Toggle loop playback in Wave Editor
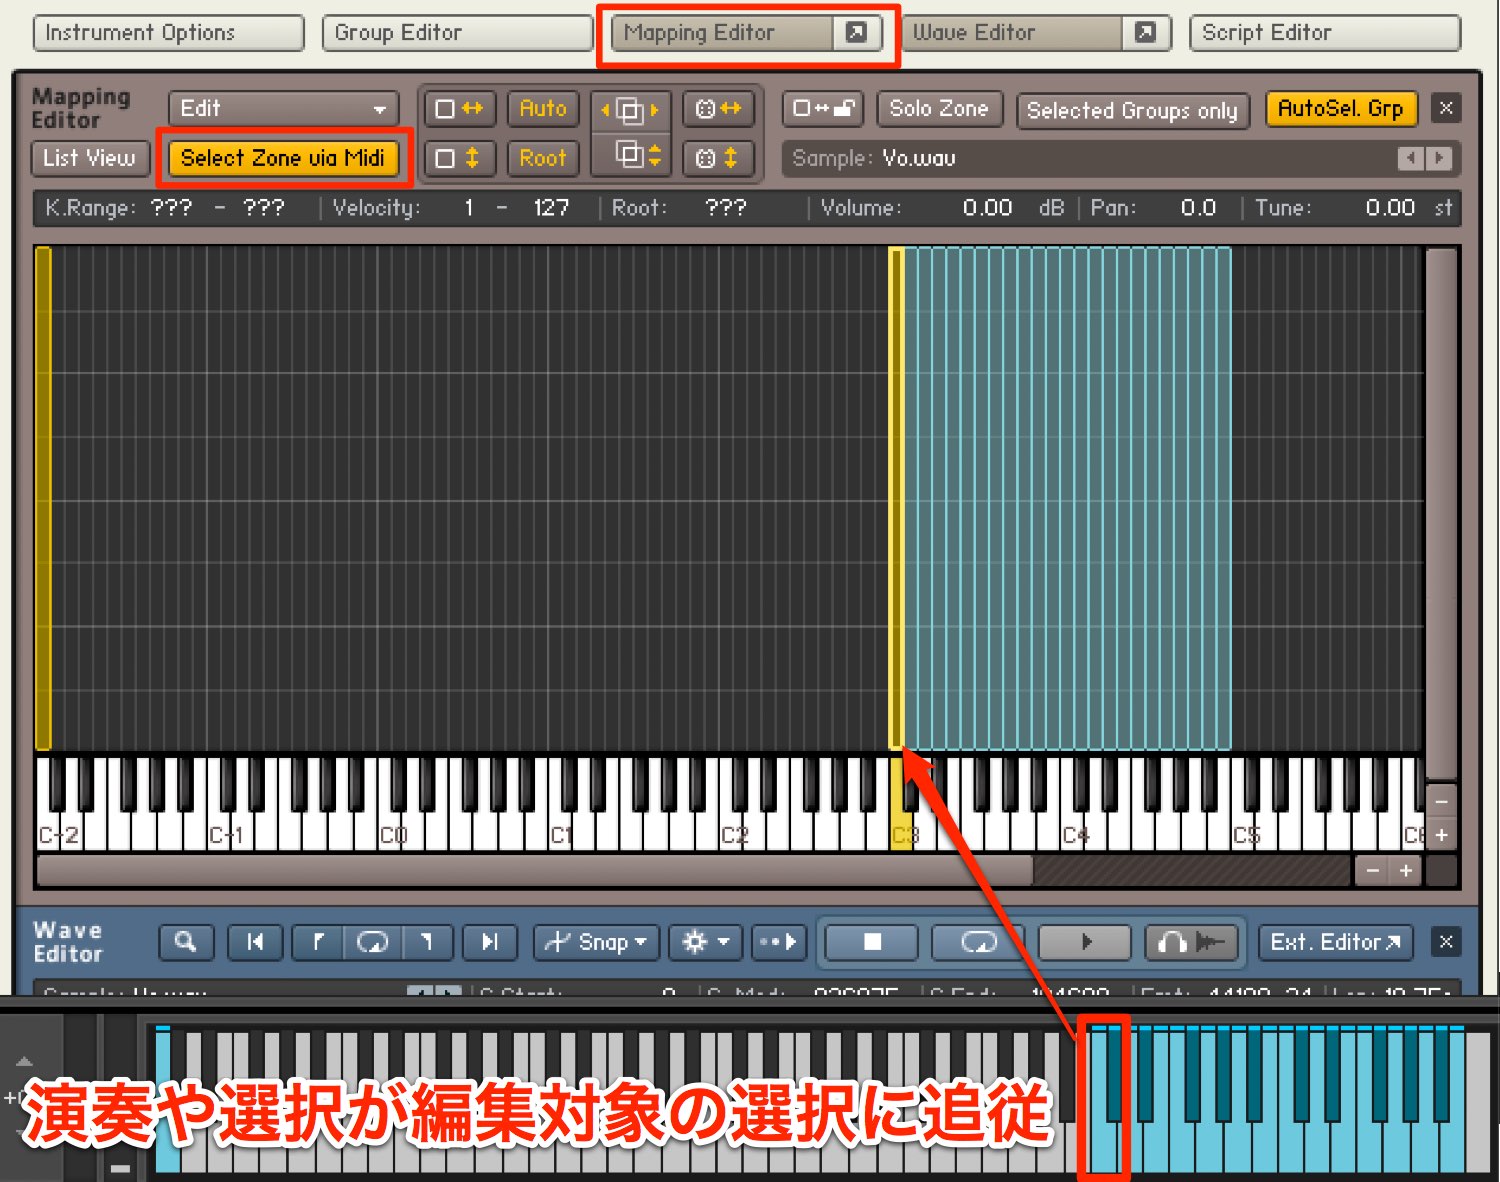1500x1182 pixels. click(x=978, y=942)
